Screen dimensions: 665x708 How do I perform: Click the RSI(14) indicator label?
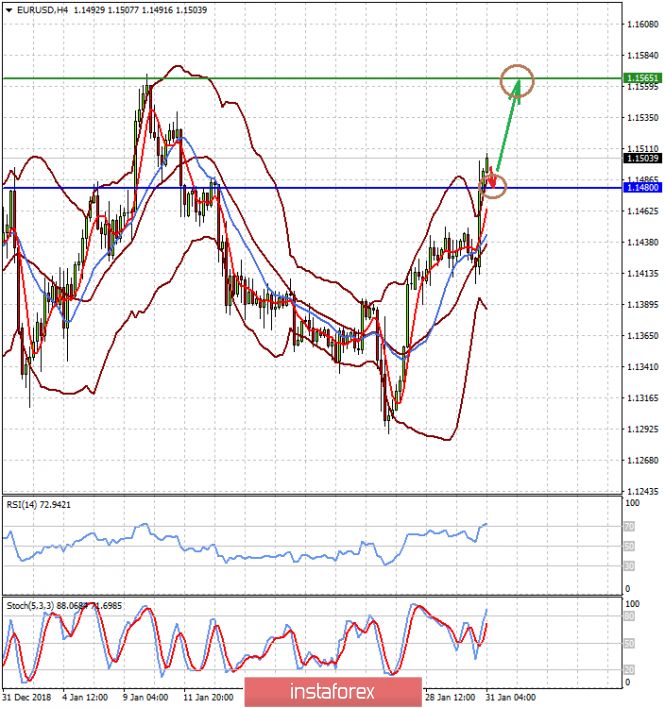point(40,504)
